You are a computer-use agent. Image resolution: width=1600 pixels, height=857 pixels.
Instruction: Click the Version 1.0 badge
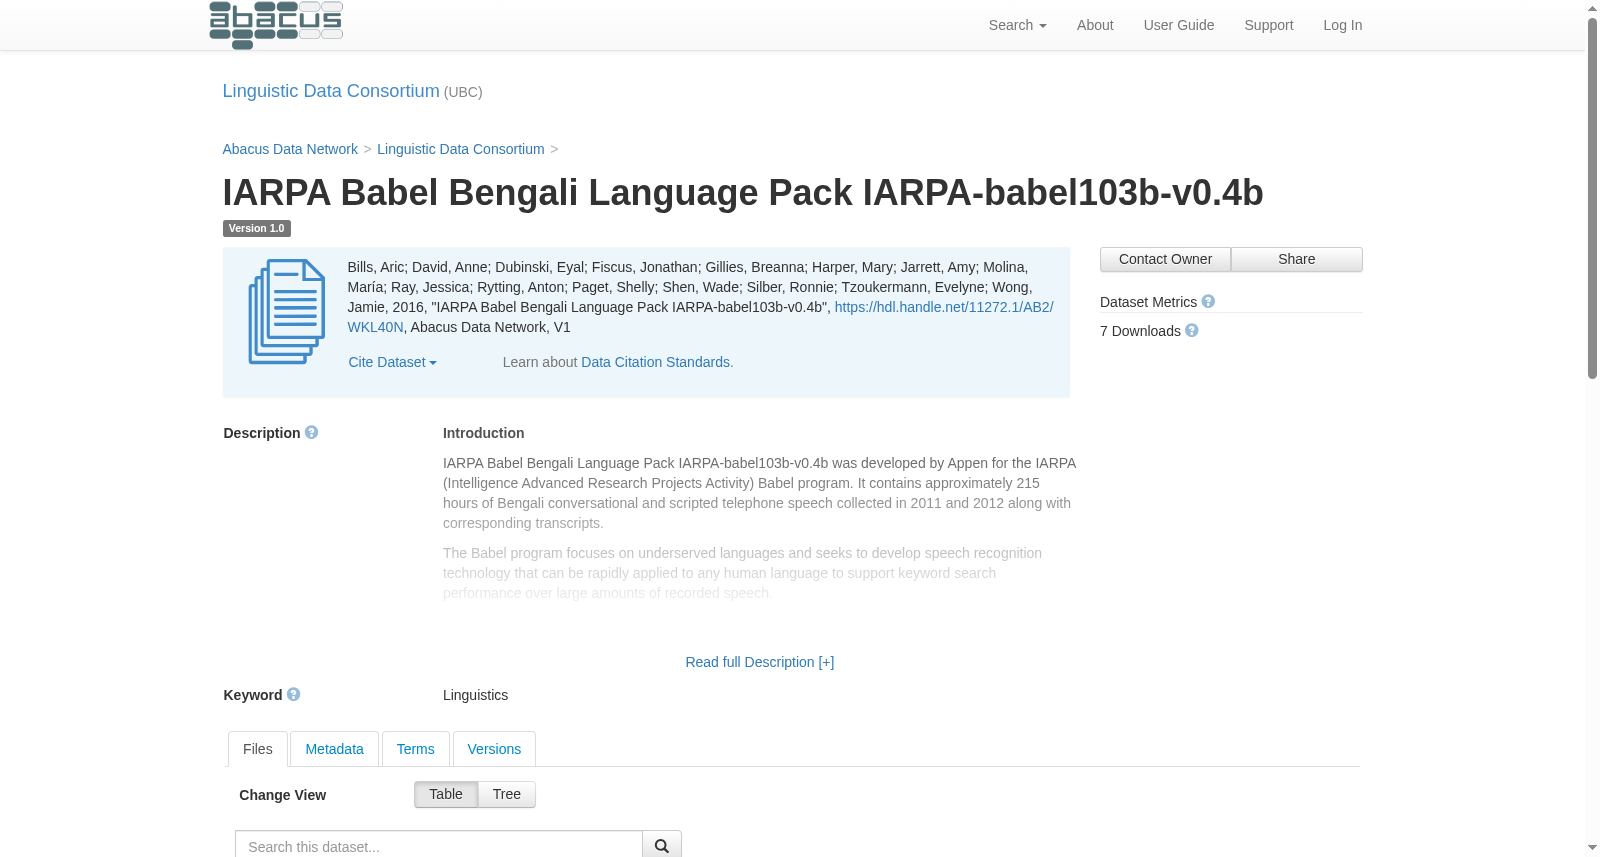pyautogui.click(x=257, y=228)
